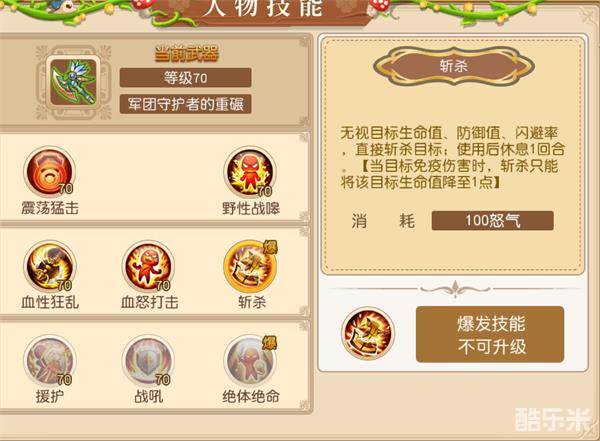Screen dimensions: 600x441
Task: Click the 斩杀 icon beside upgrade button
Action: [x=368, y=333]
